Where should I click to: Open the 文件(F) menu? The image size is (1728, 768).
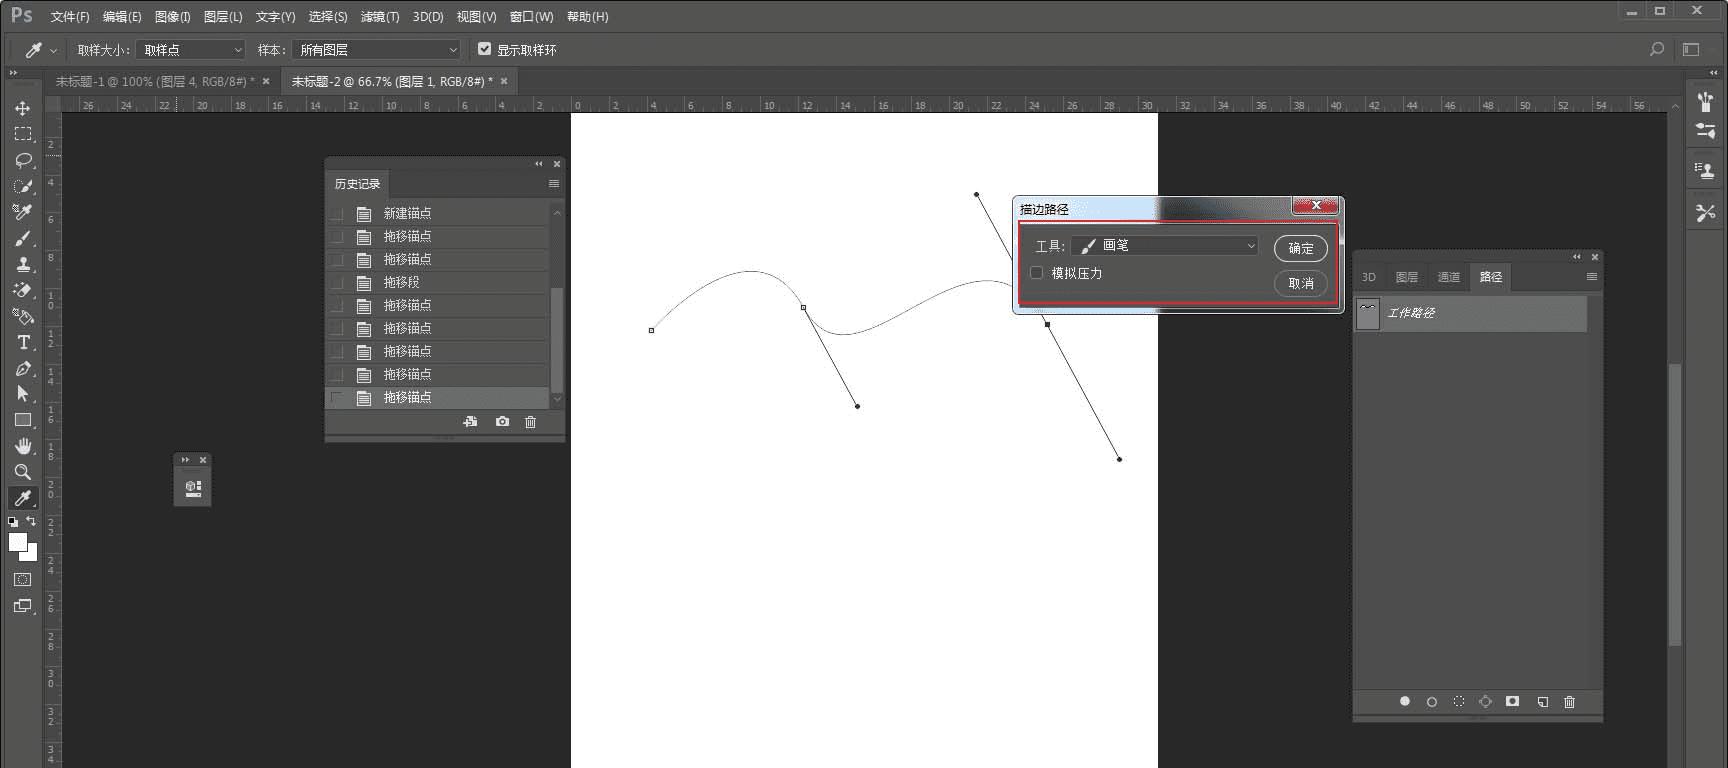pyautogui.click(x=70, y=17)
